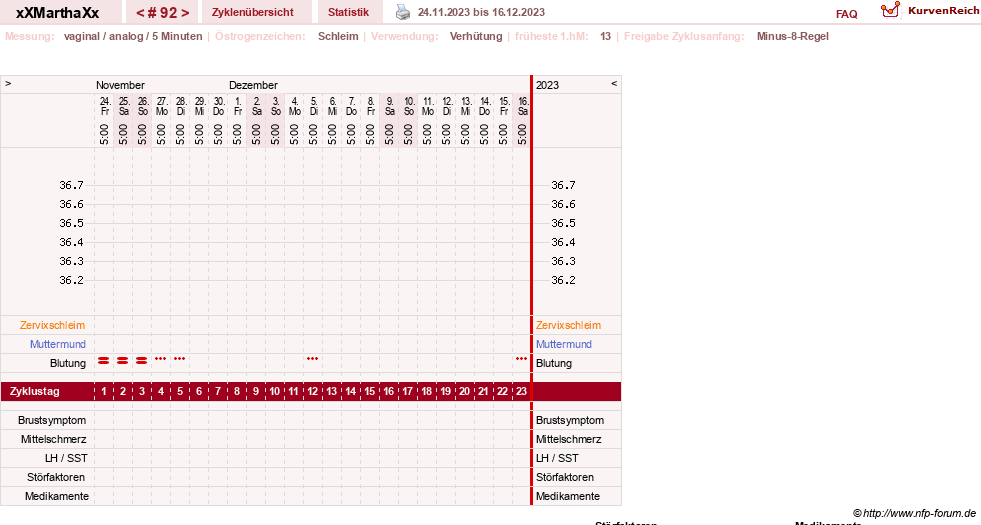Image resolution: width=981 pixels, height=525 pixels.
Task: Click the Verhütung usage value
Action: [x=476, y=36]
